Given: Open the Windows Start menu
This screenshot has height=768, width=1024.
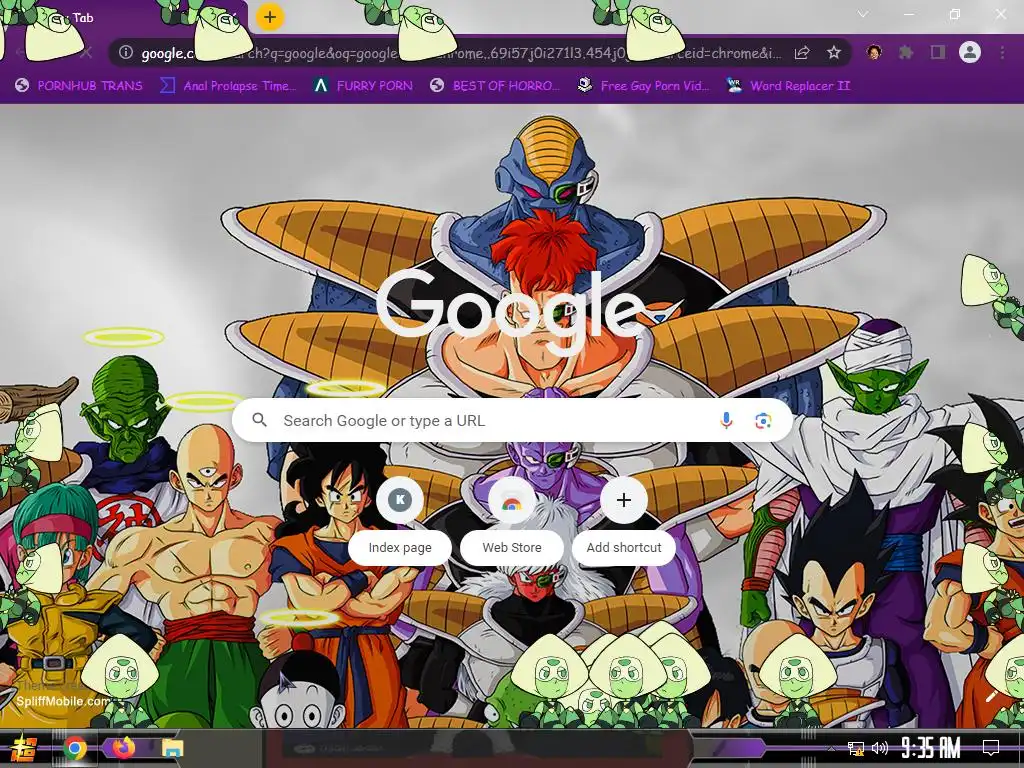Looking at the screenshot, I should click(24, 748).
